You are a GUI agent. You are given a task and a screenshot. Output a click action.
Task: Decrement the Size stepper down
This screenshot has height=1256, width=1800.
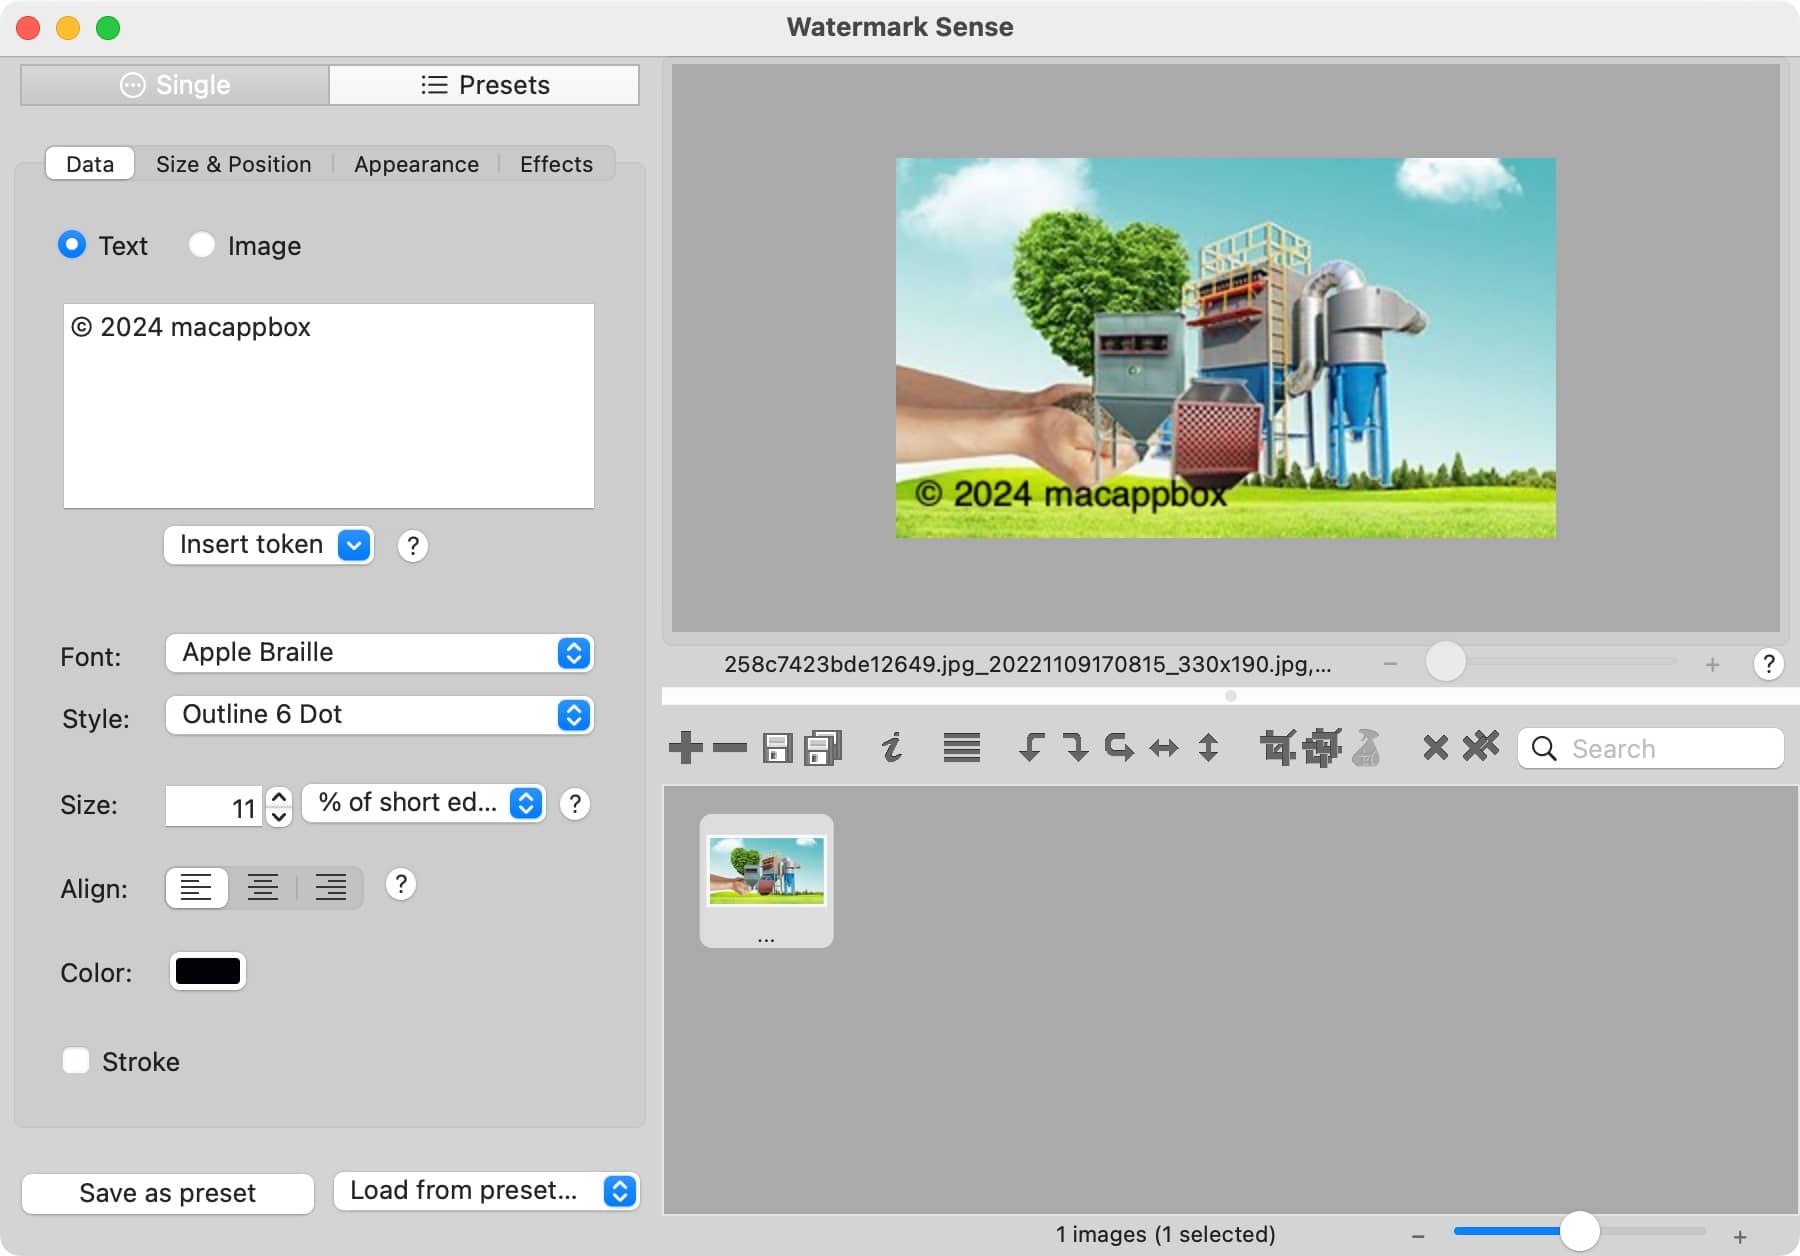click(279, 815)
